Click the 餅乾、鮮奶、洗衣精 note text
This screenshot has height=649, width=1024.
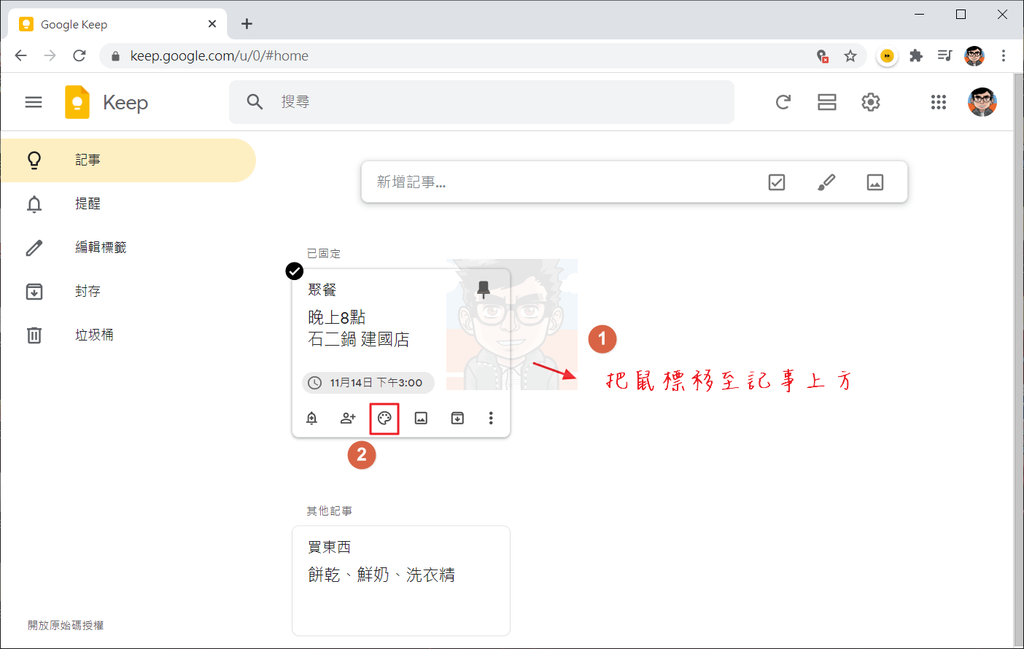point(381,575)
